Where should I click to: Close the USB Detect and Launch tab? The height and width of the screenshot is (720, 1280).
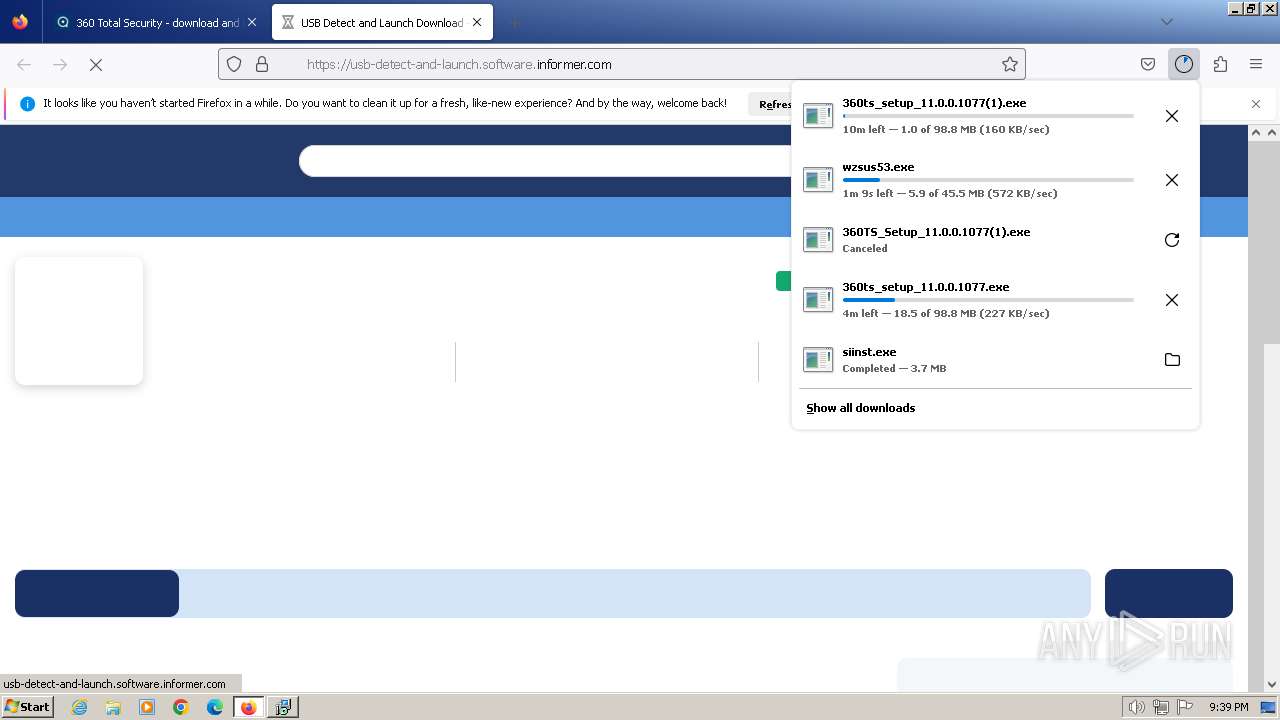[x=477, y=22]
